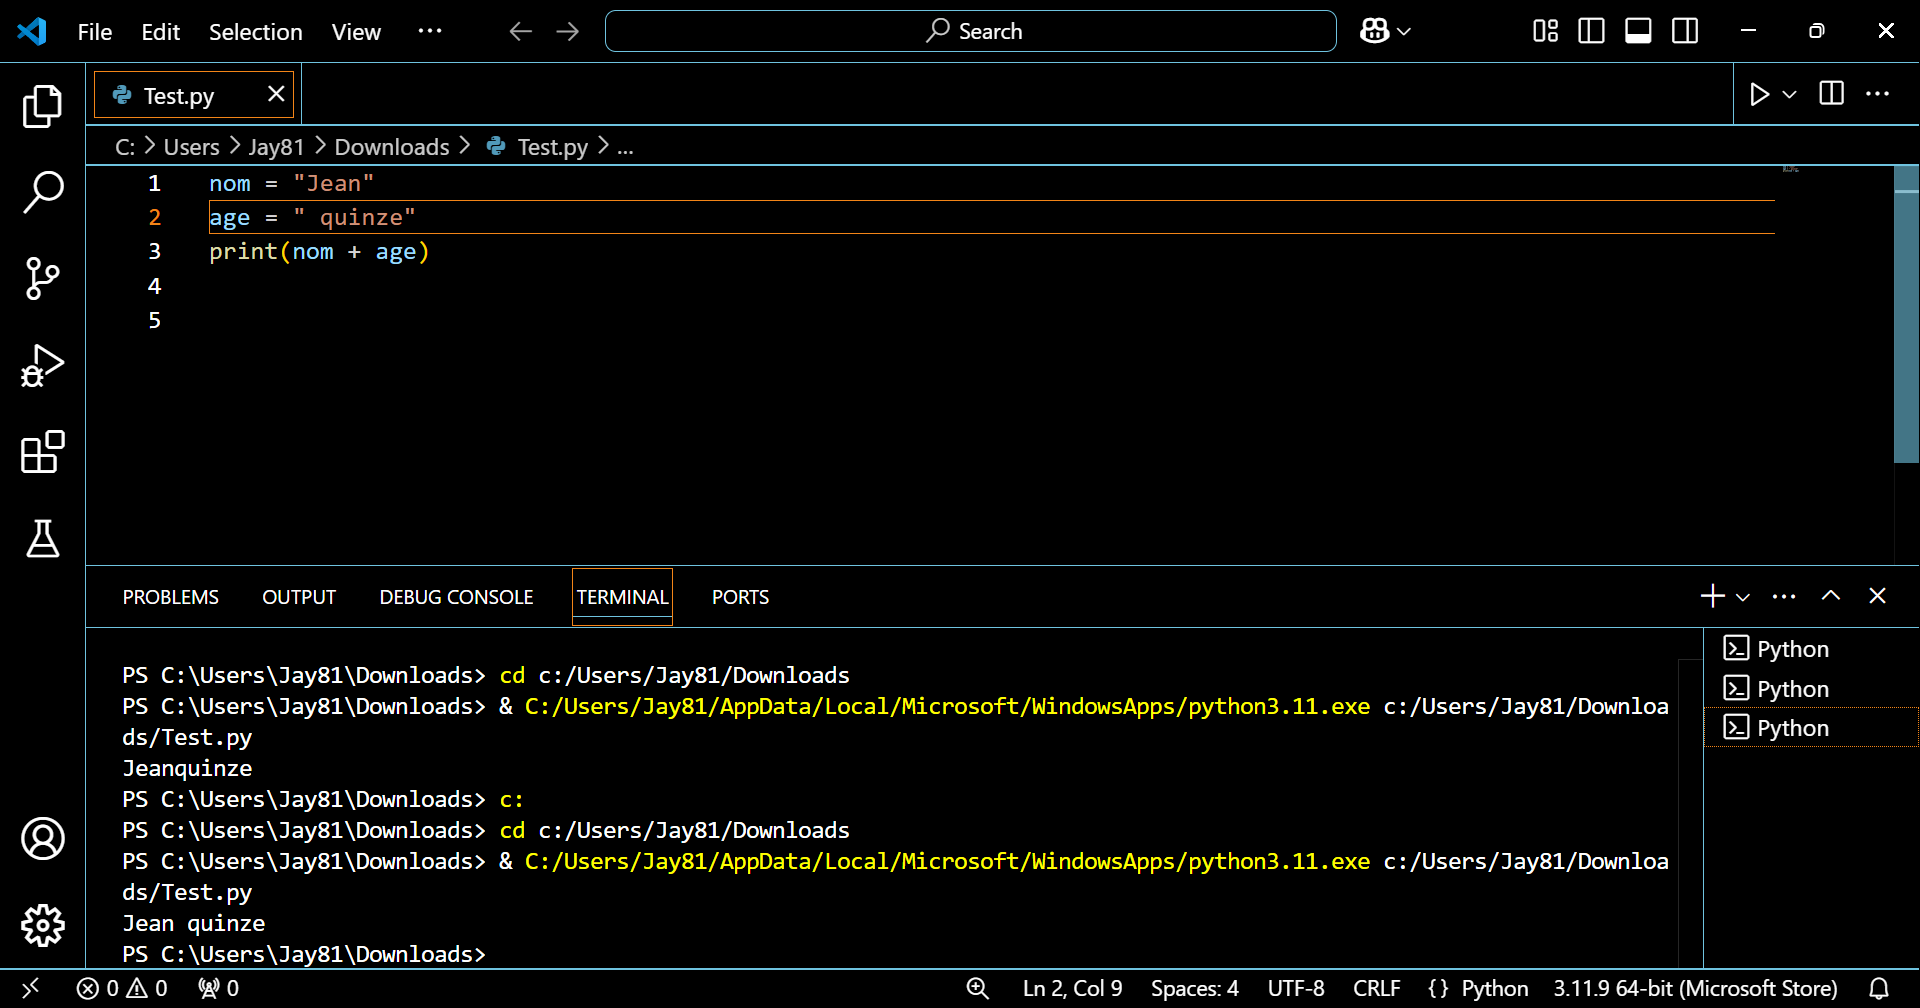Viewport: 1920px width, 1008px height.
Task: Maximize the panel size with chevron
Action: (1830, 596)
